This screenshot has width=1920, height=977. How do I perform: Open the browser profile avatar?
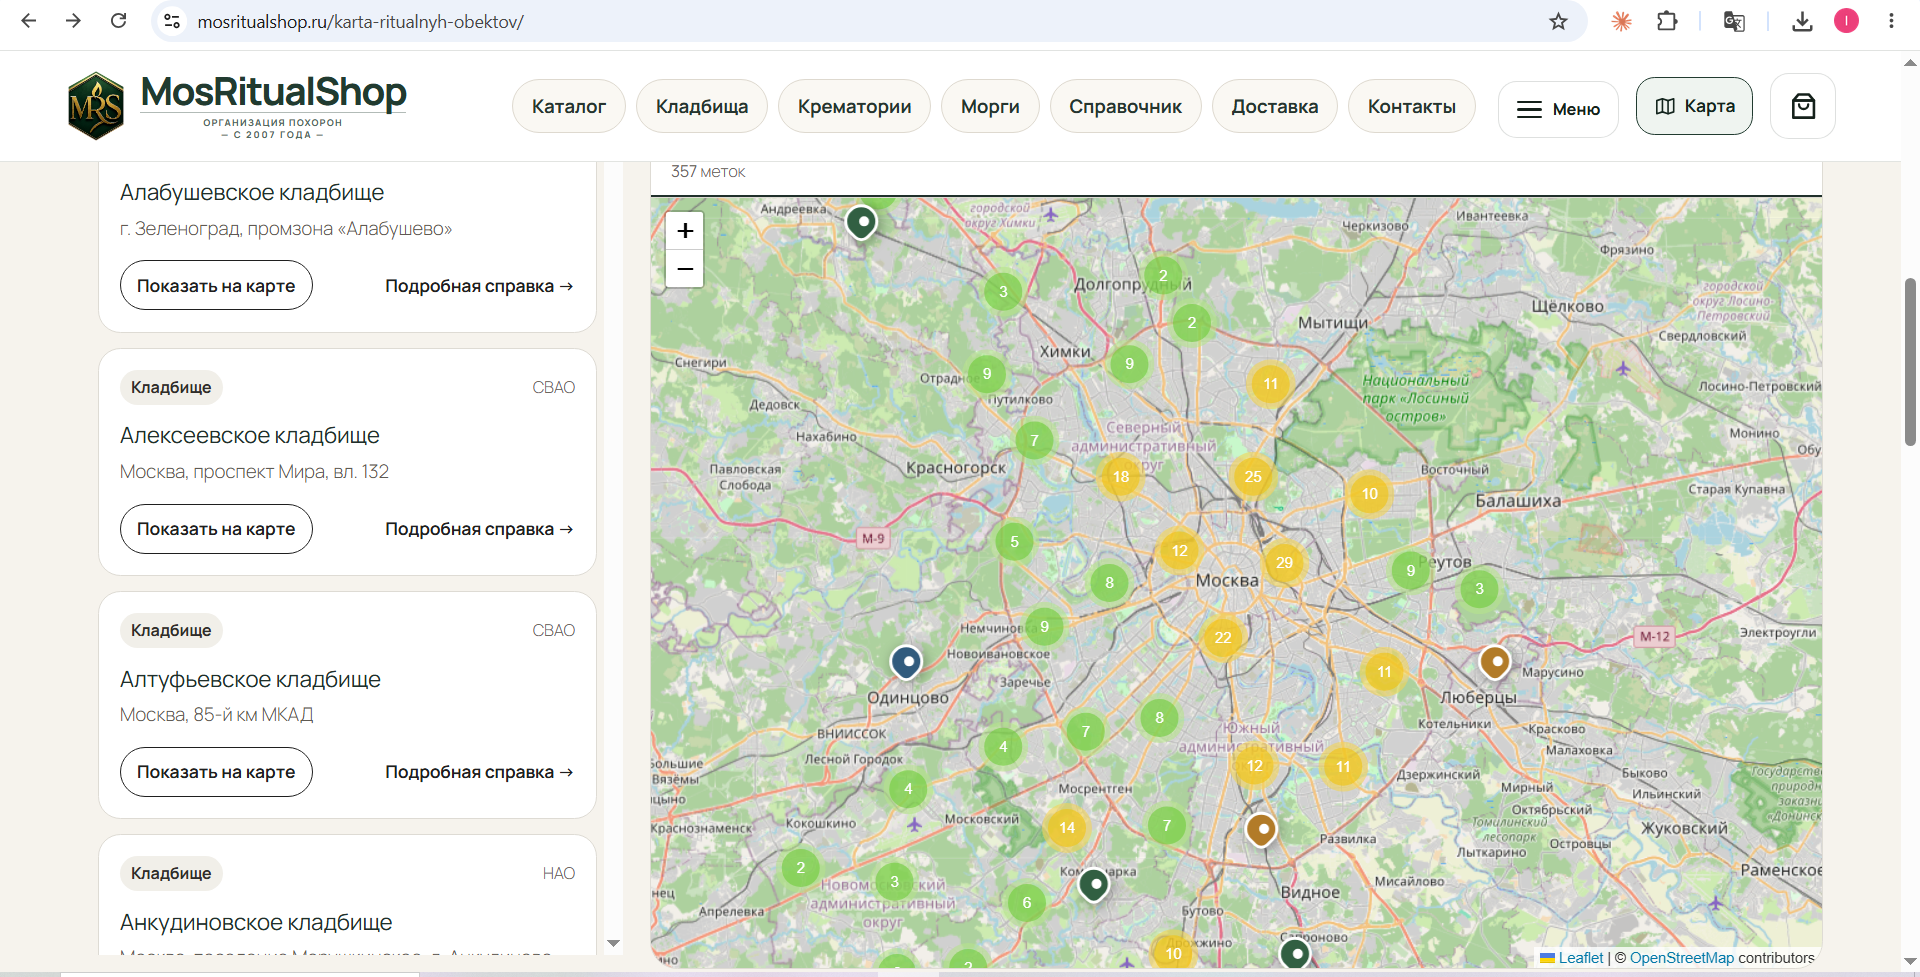tap(1846, 21)
